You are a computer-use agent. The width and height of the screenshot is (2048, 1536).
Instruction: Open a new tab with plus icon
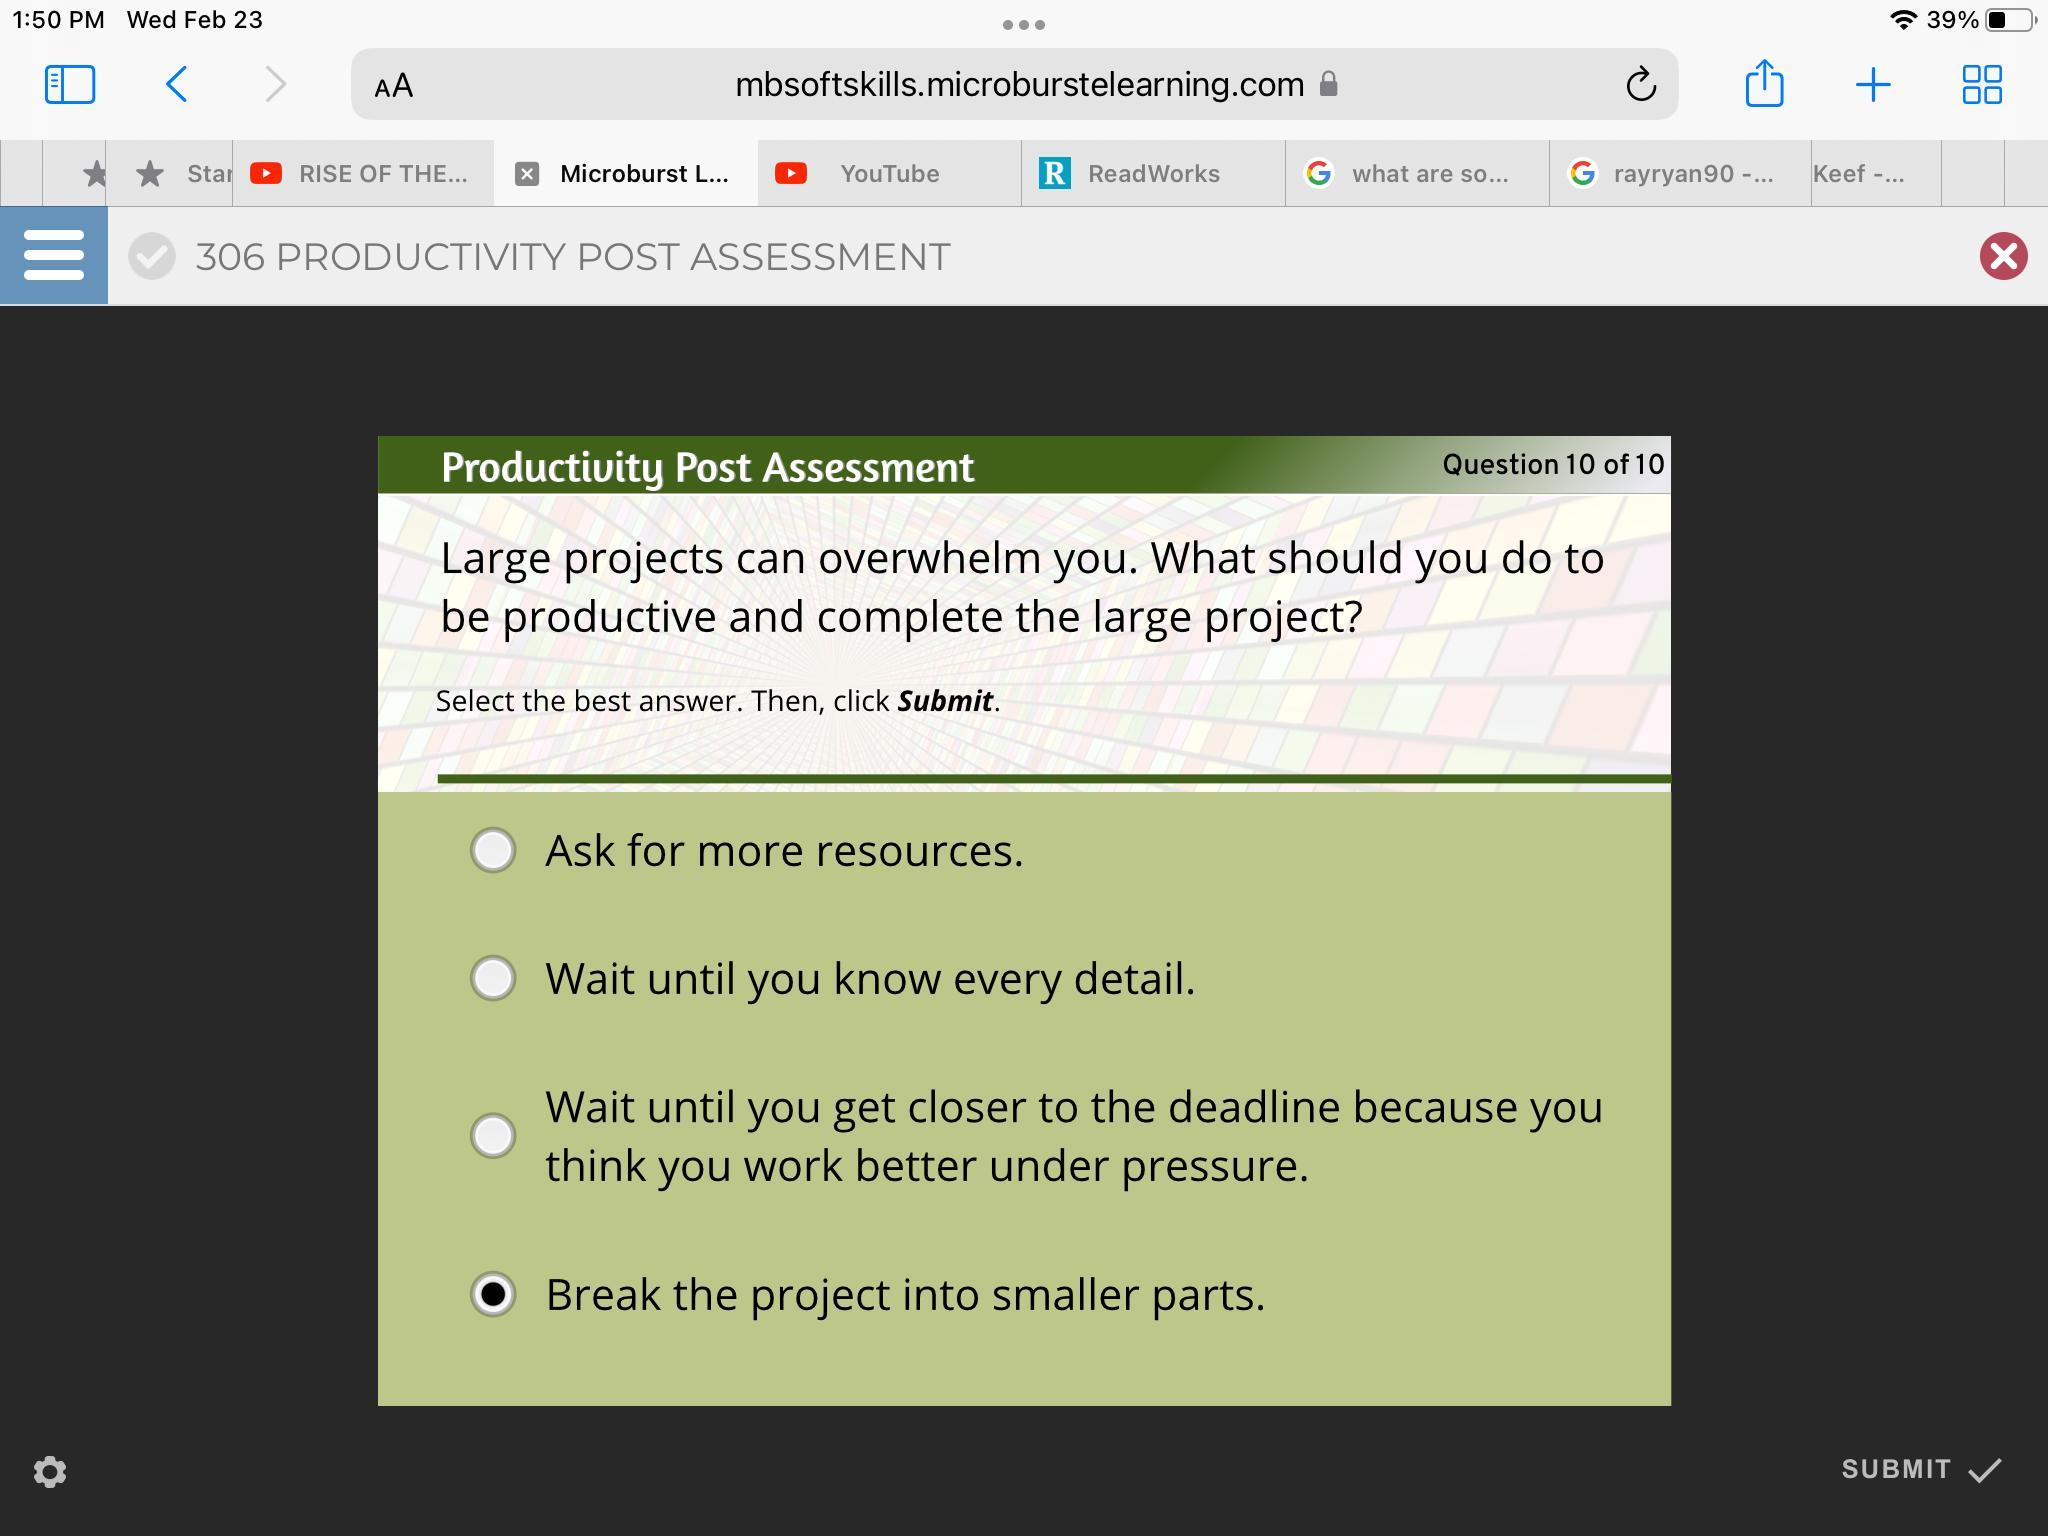click(1872, 84)
